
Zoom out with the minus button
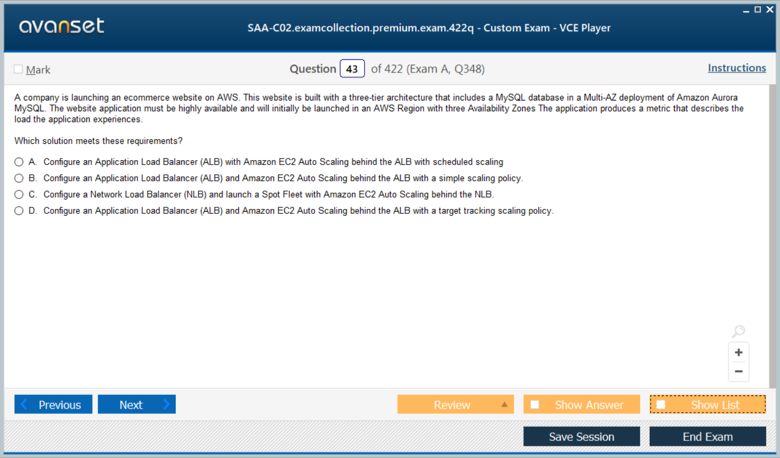[x=739, y=372]
